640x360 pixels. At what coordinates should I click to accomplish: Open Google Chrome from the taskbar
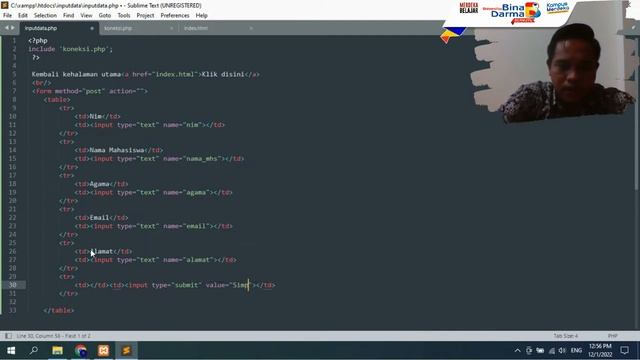tap(80, 351)
